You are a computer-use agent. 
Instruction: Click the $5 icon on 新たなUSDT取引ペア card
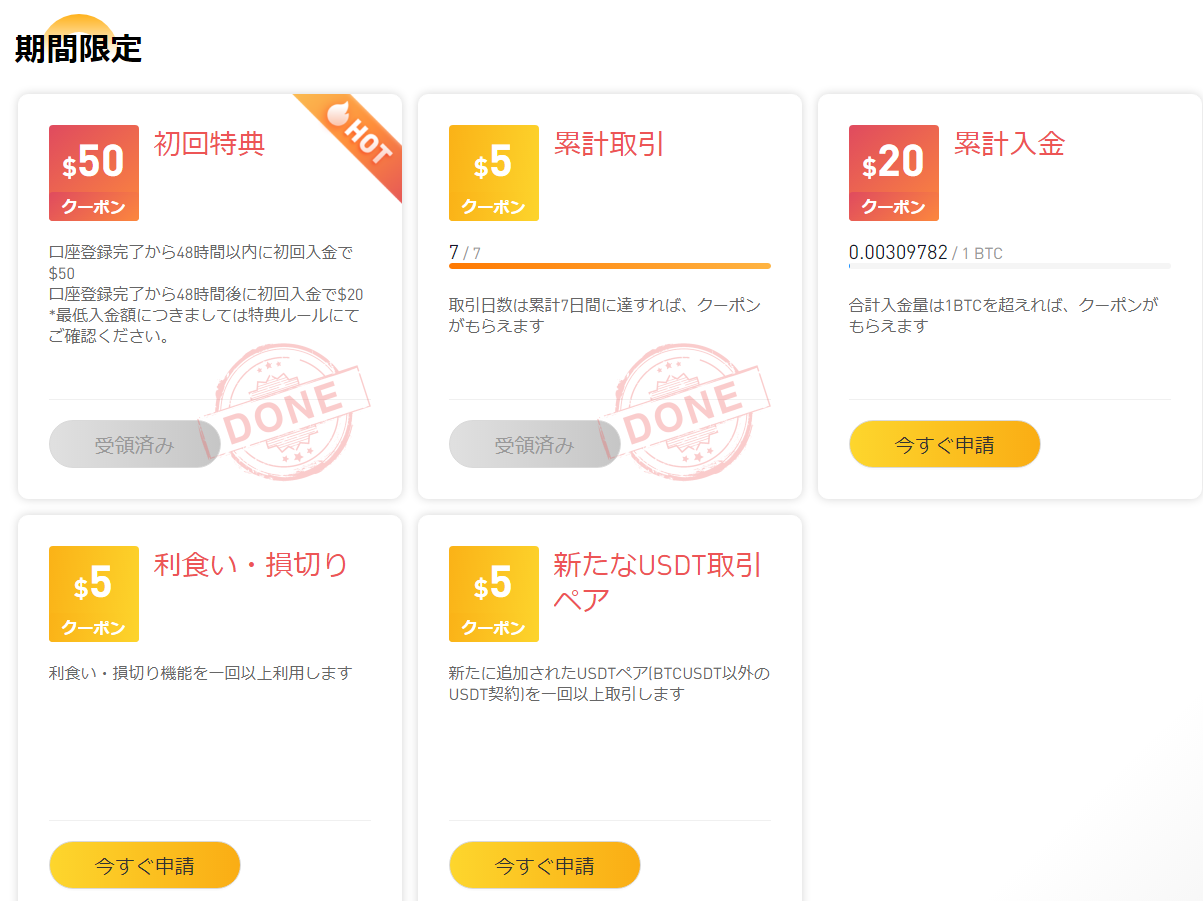pyautogui.click(x=493, y=593)
